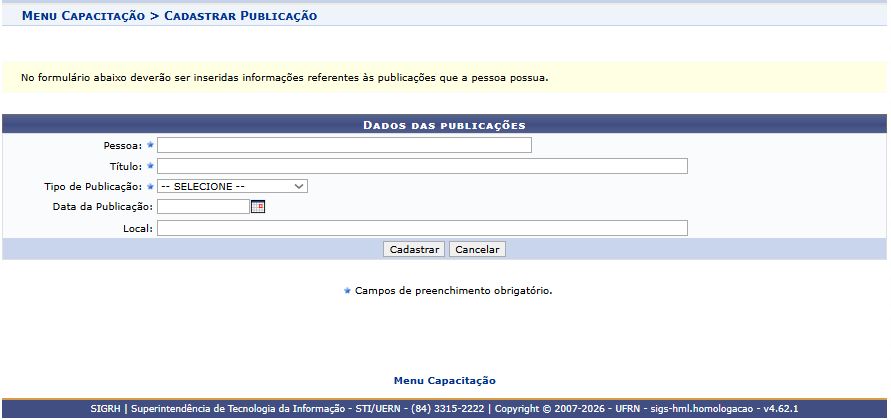Click the SIGRH footer copyright text

444,409
